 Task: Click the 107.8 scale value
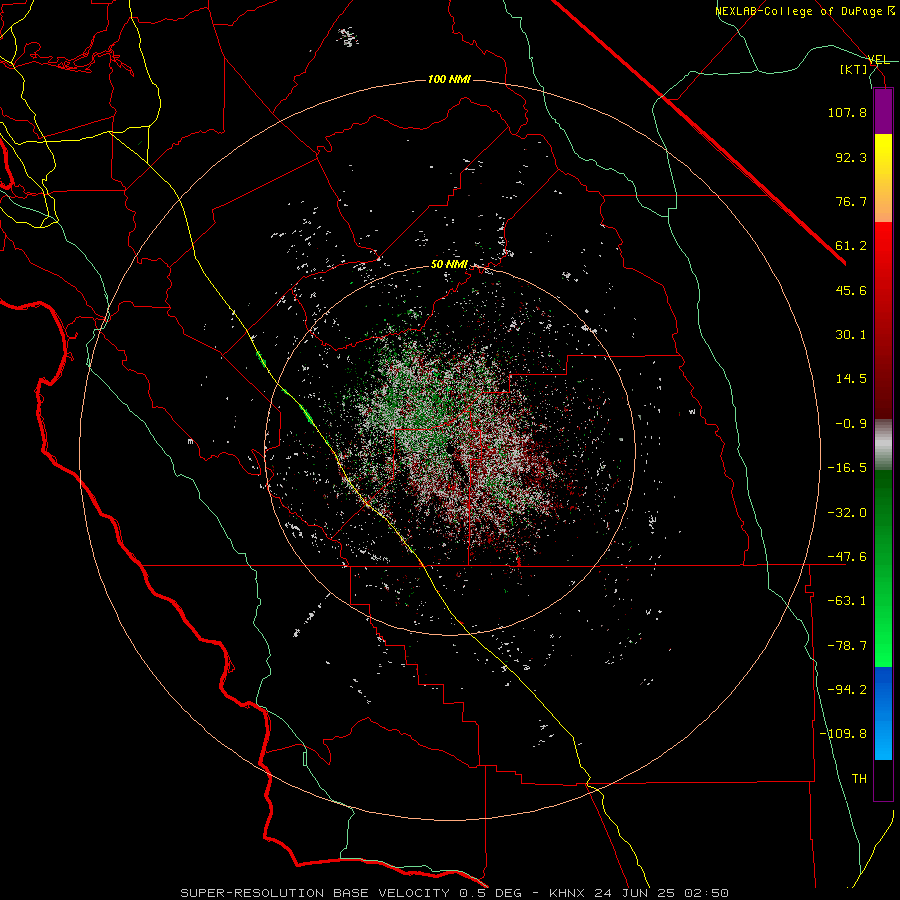[x=847, y=112]
